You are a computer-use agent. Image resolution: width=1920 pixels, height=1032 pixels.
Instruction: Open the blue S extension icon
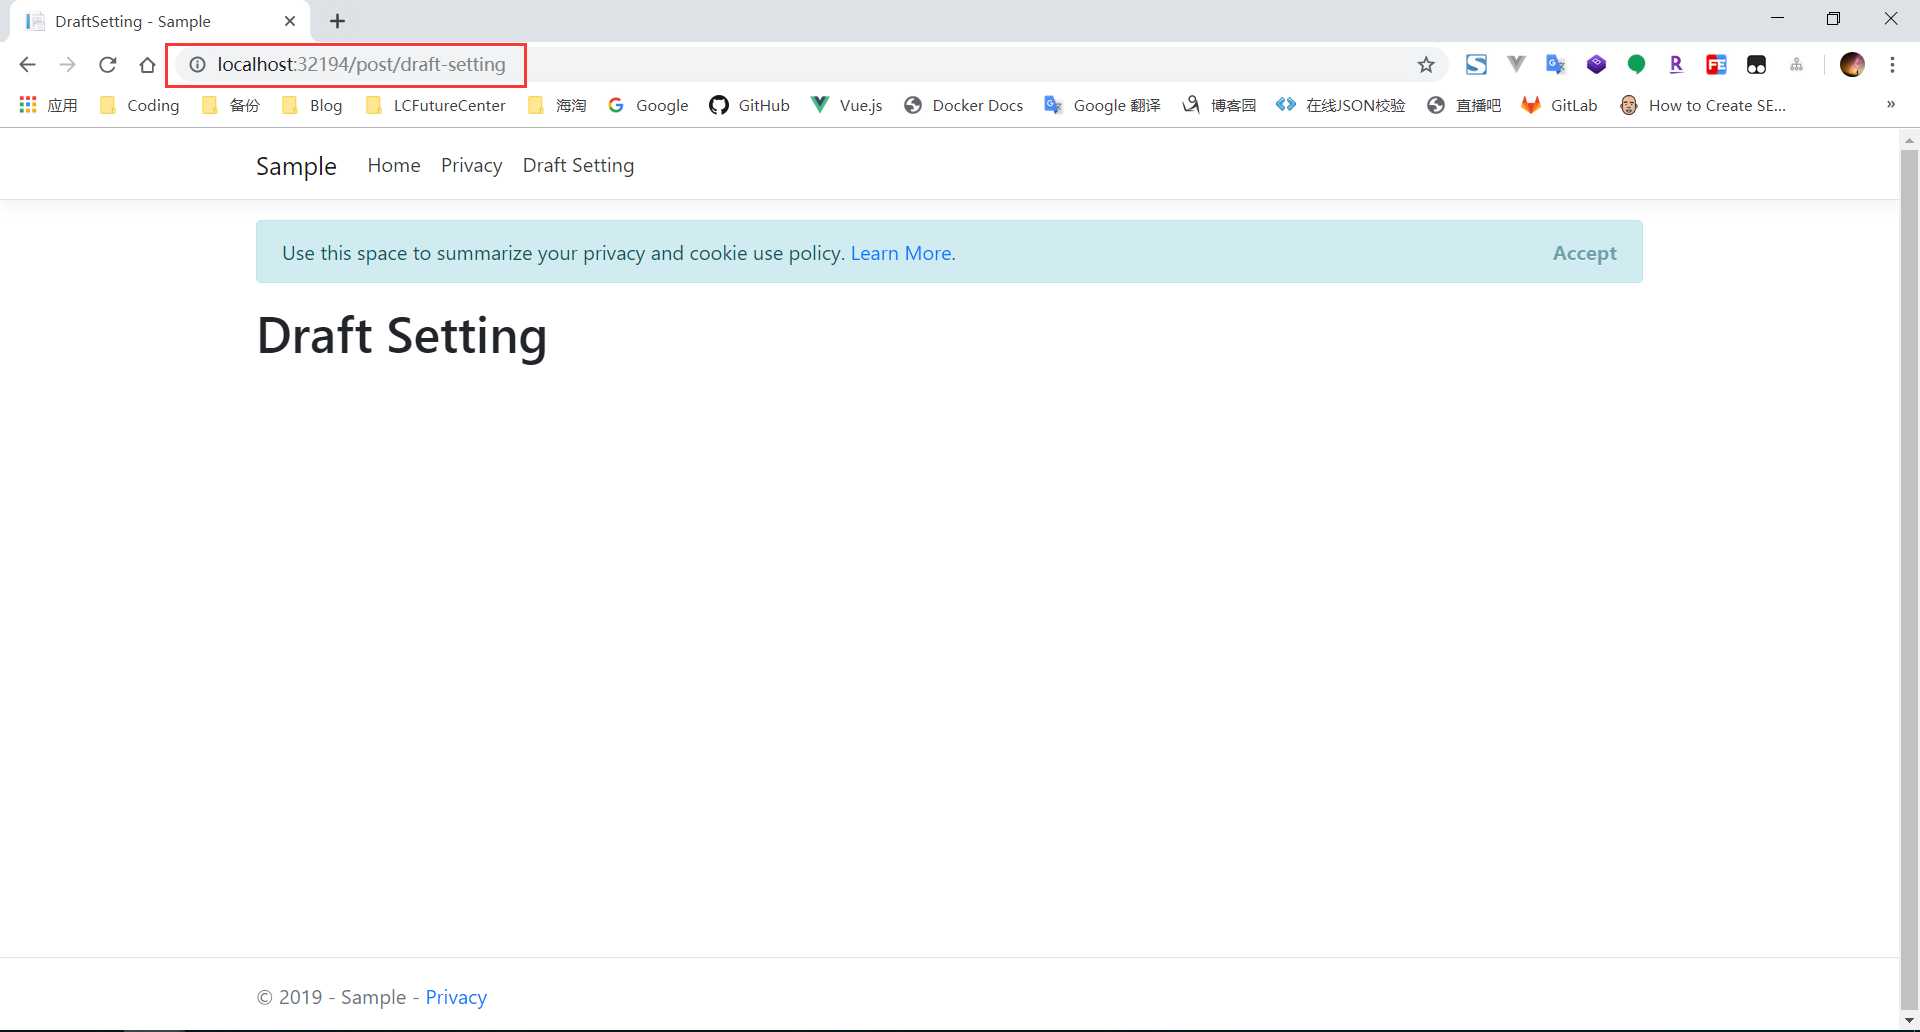(1476, 65)
